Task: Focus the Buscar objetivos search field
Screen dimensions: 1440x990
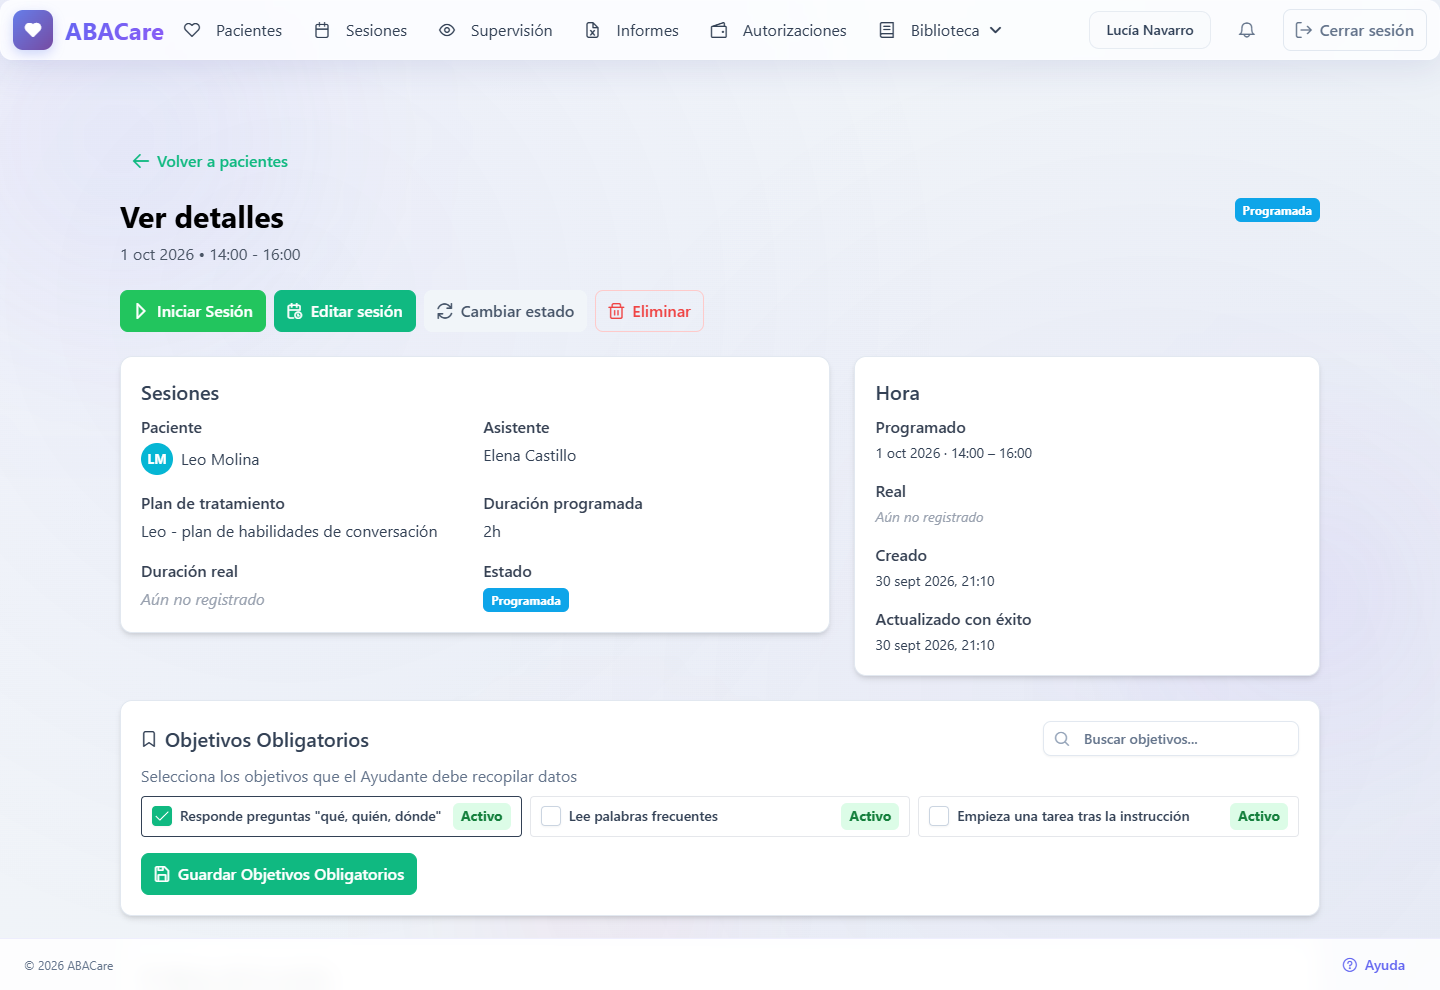Action: tap(1171, 739)
